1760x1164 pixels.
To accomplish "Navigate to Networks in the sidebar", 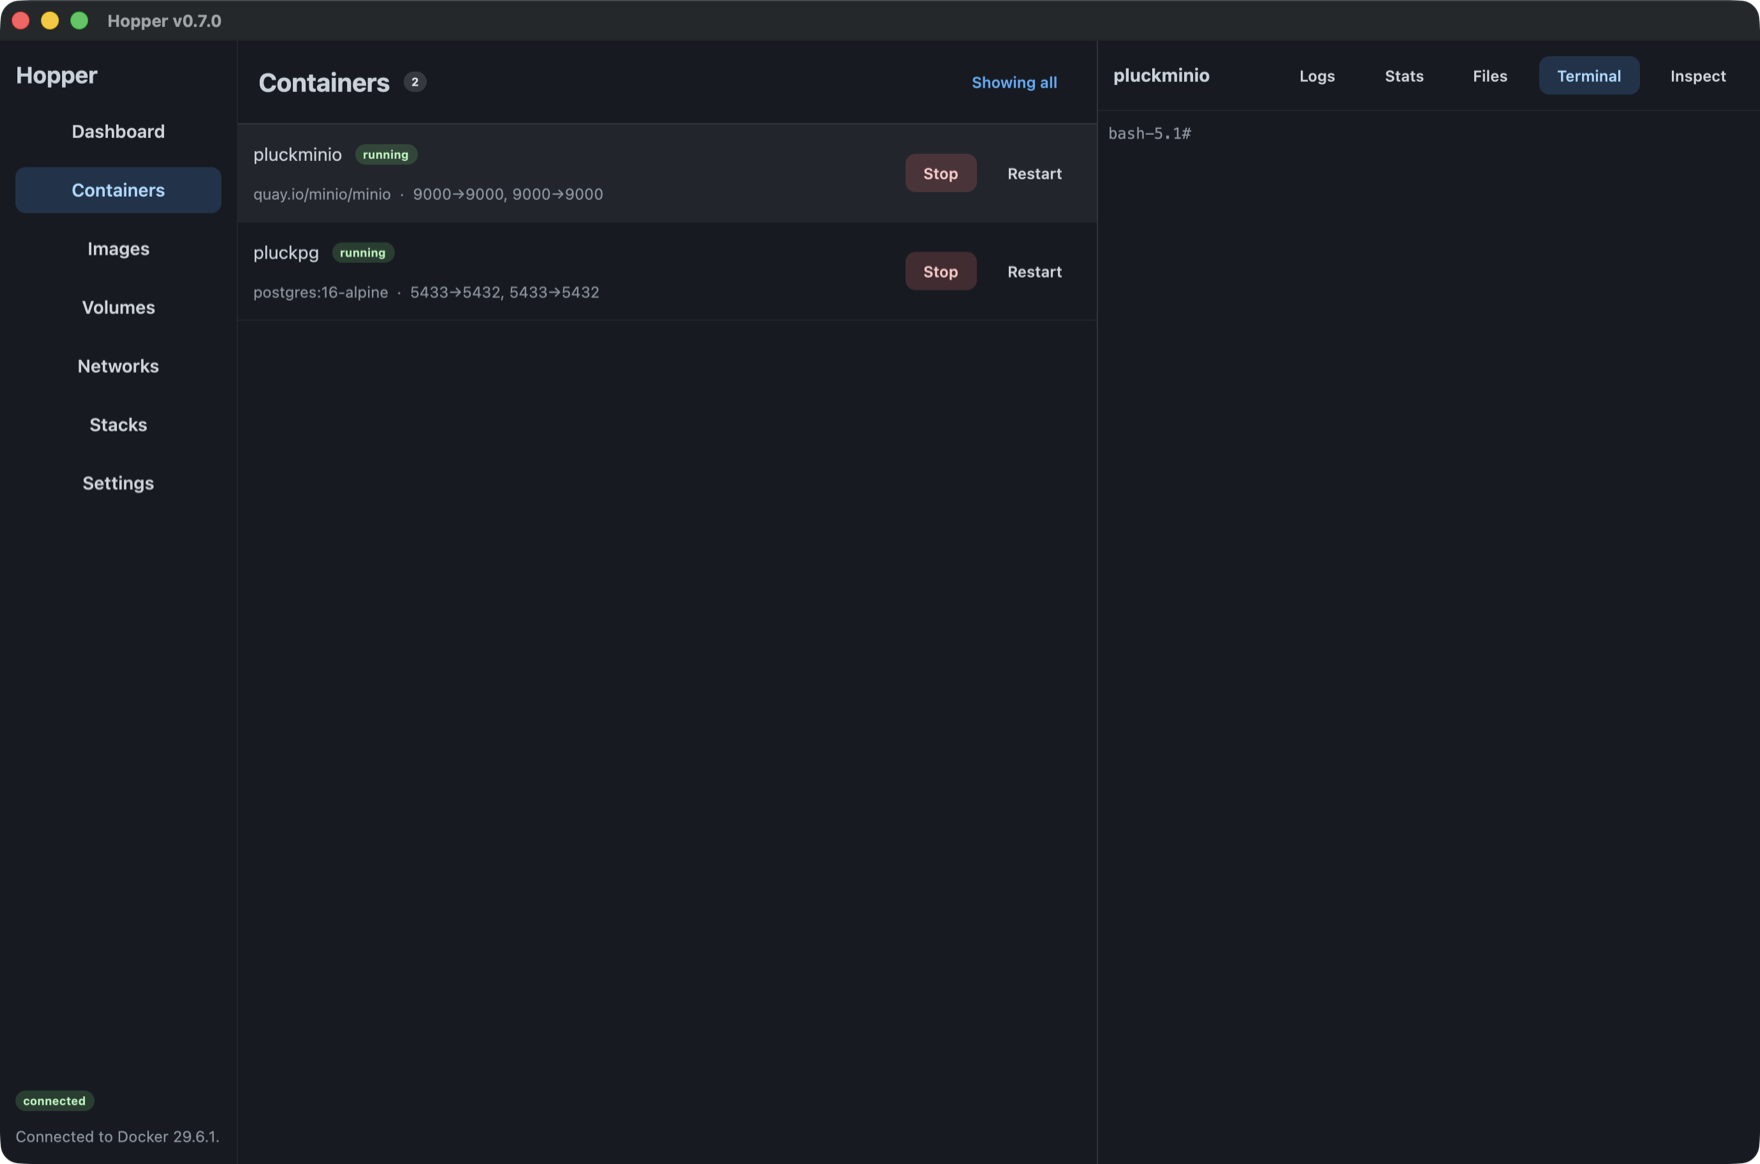I will (x=118, y=366).
